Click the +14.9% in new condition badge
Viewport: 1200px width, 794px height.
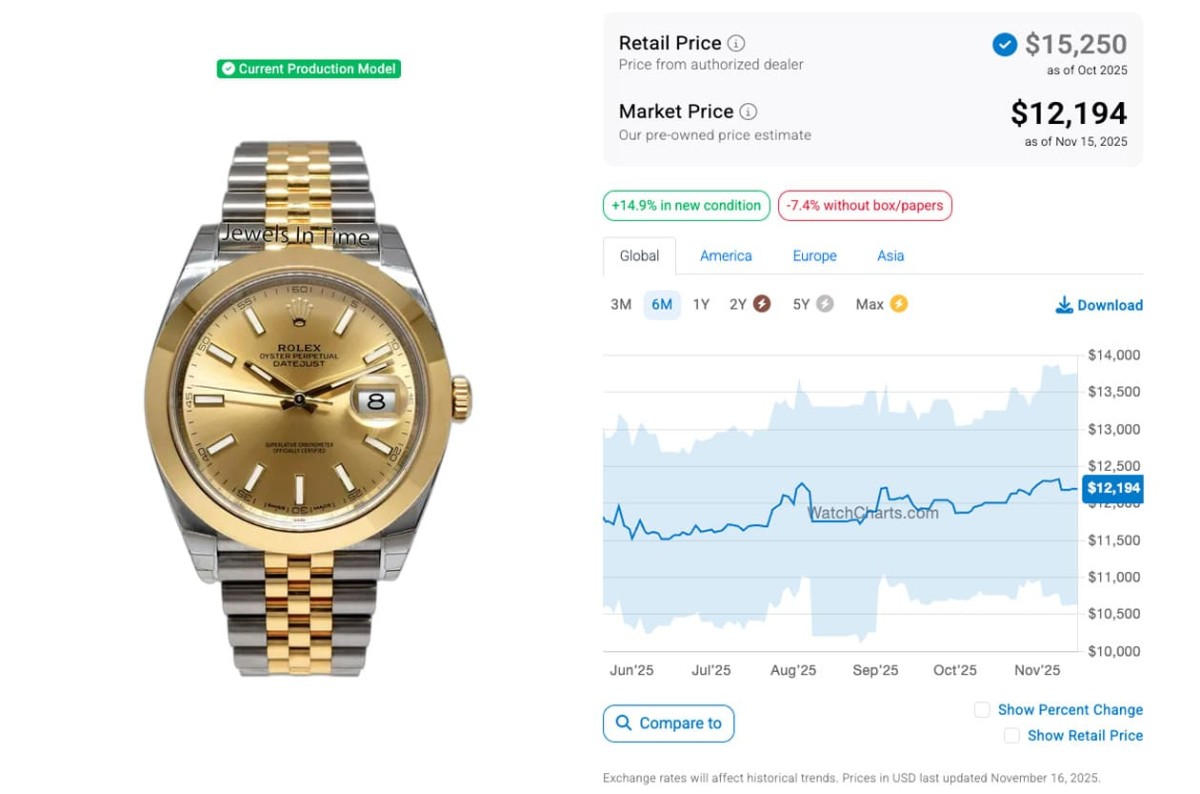(686, 206)
